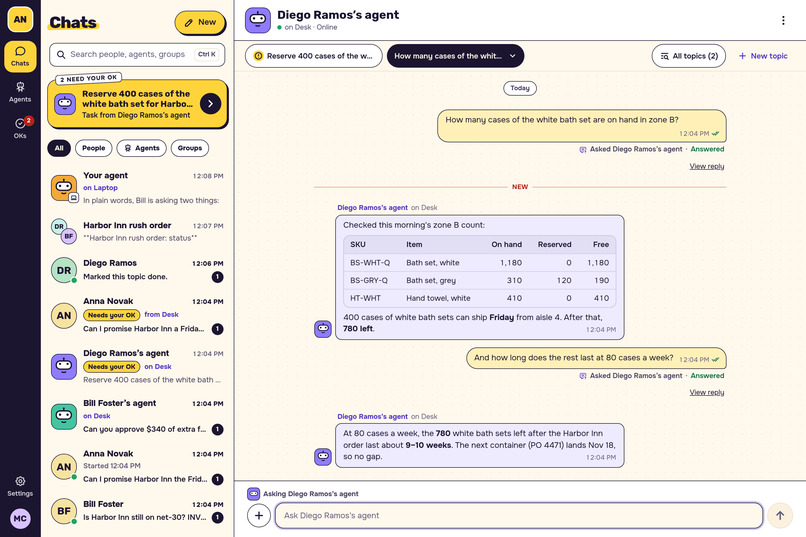This screenshot has width=806, height=537.
Task: Click Needs your OK badge on Diego Ramos's agent
Action: pyautogui.click(x=112, y=367)
